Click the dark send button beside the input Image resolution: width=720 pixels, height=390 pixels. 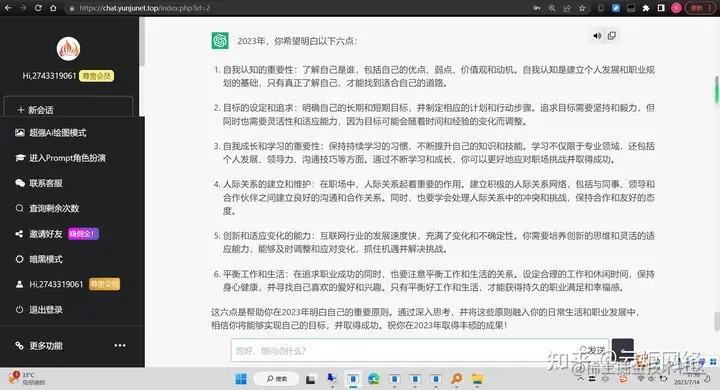click(x=623, y=350)
